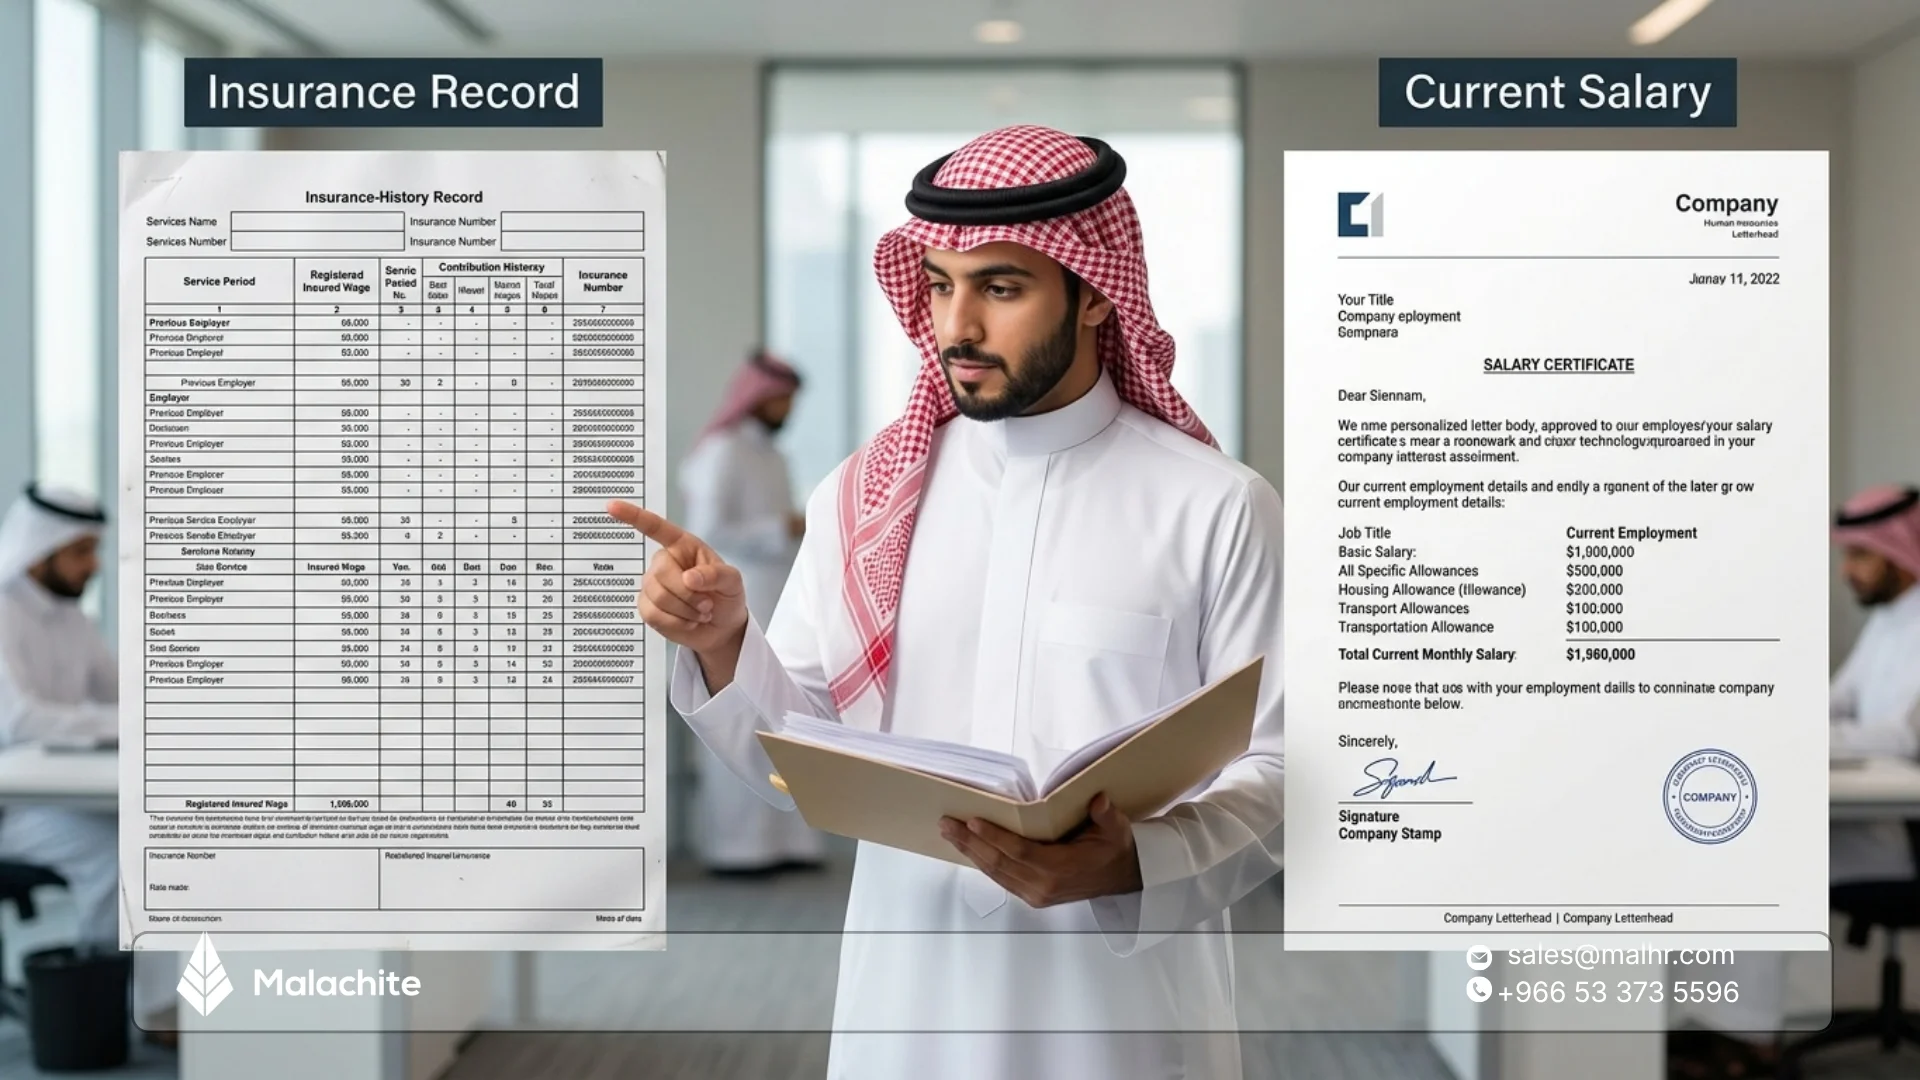Click the All Specific Allowances amount $500,000
The width and height of the screenshot is (1920, 1080).
point(1594,571)
